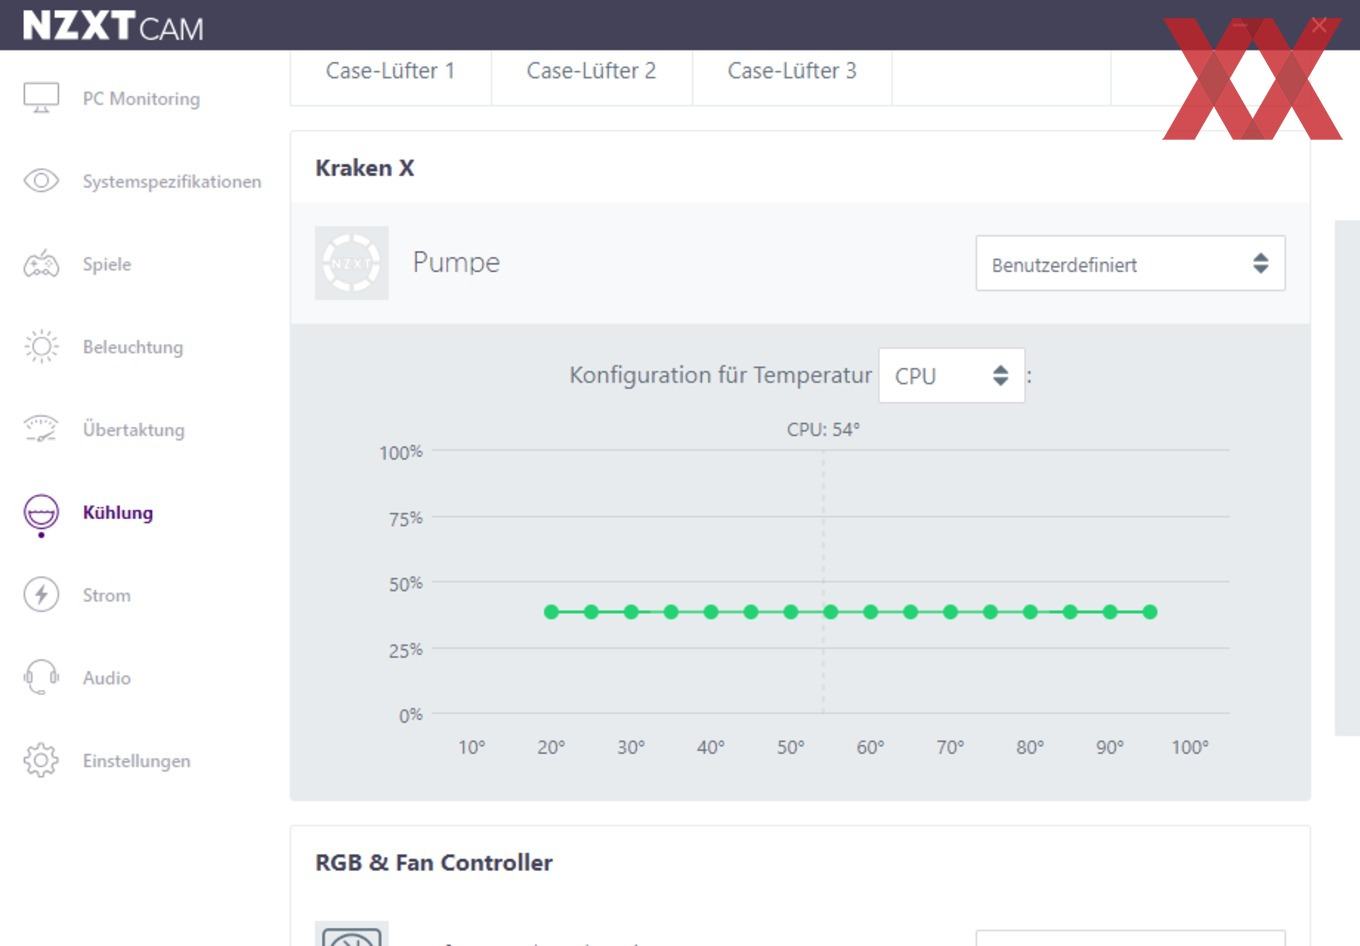Select the pump curve point at 95°

point(1150,612)
